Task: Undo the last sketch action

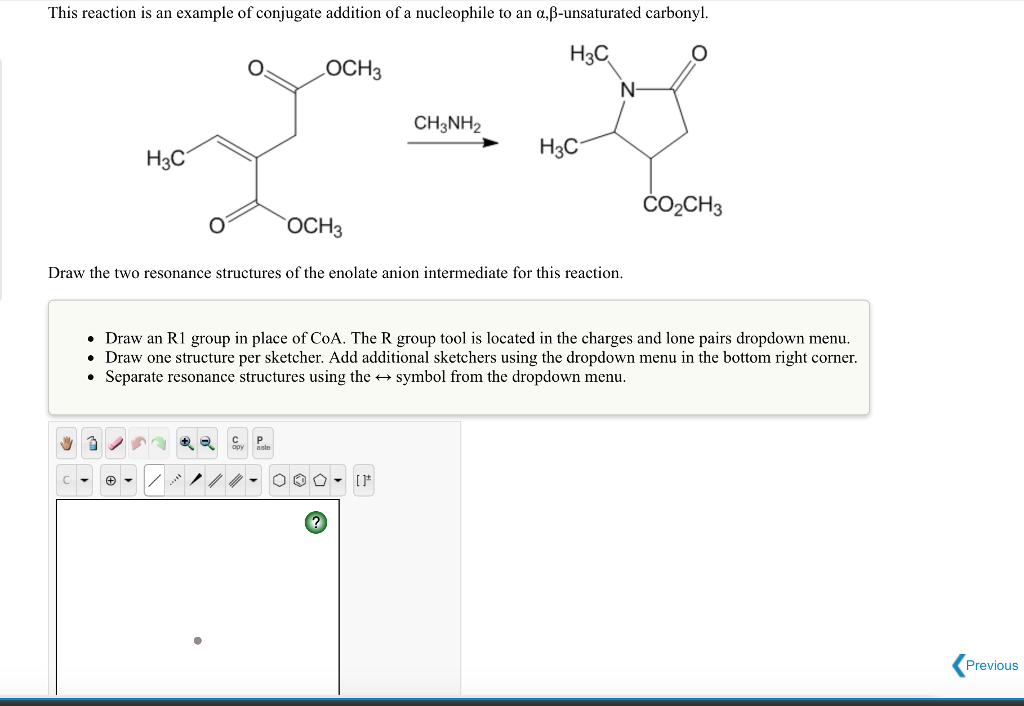Action: tap(138, 443)
